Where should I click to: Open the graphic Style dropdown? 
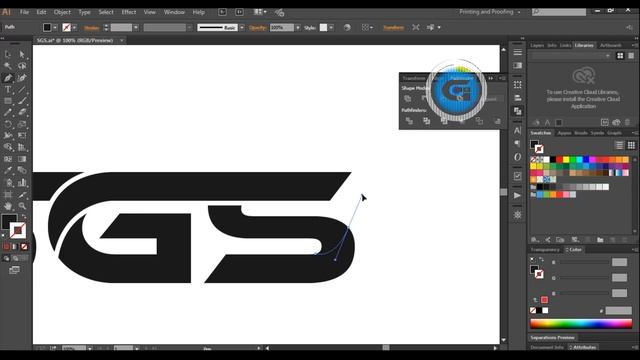[331, 27]
